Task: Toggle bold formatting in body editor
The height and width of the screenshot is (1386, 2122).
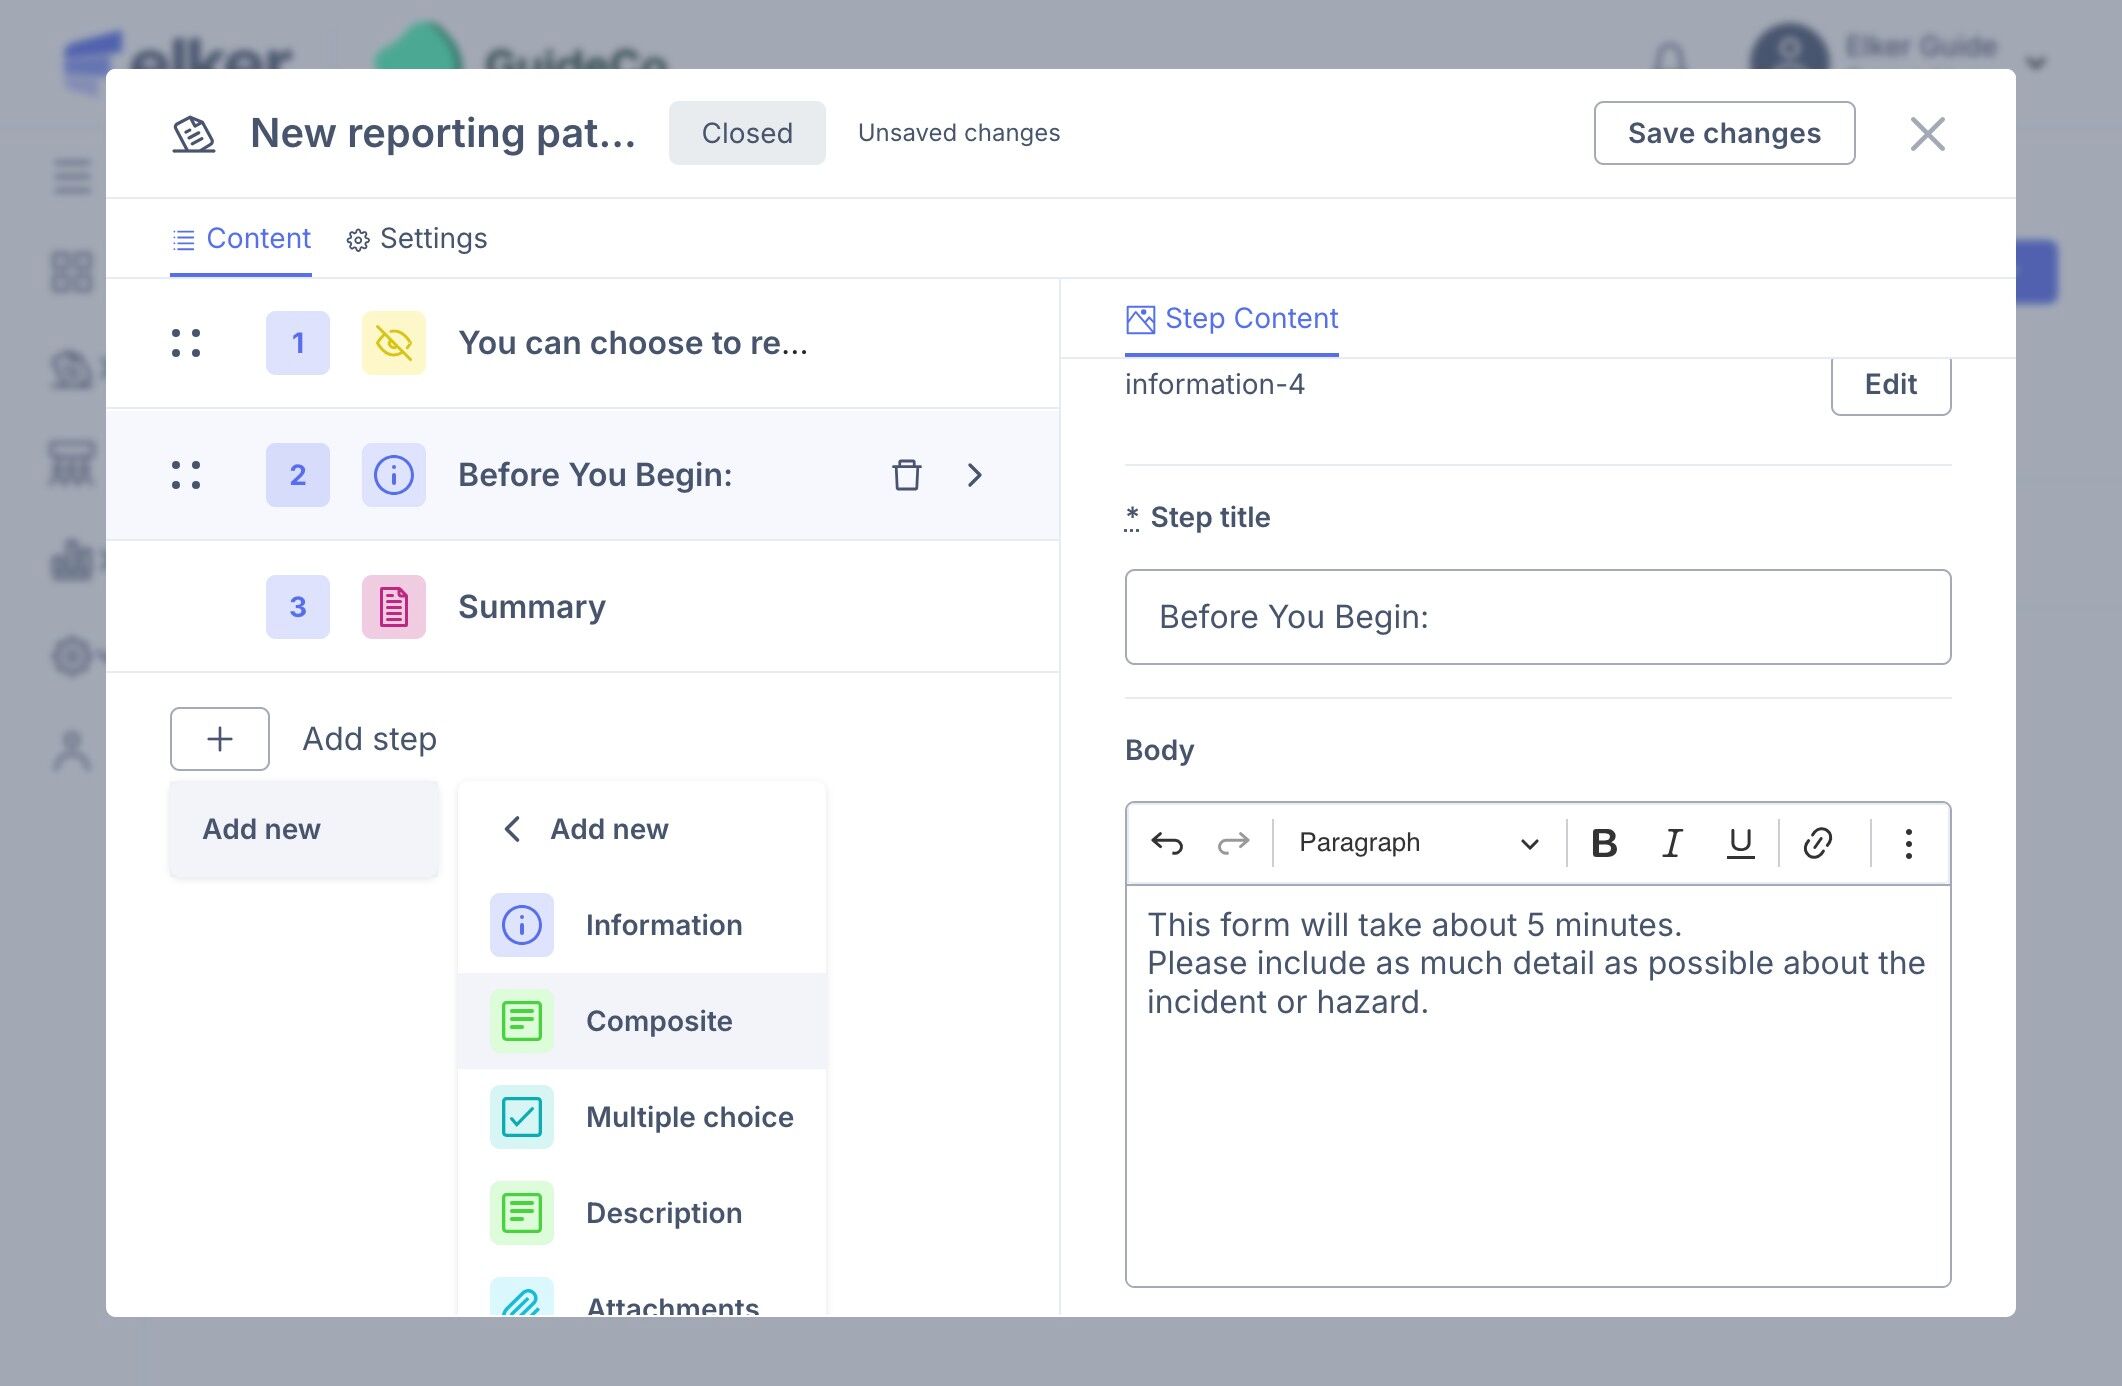Action: 1604,843
